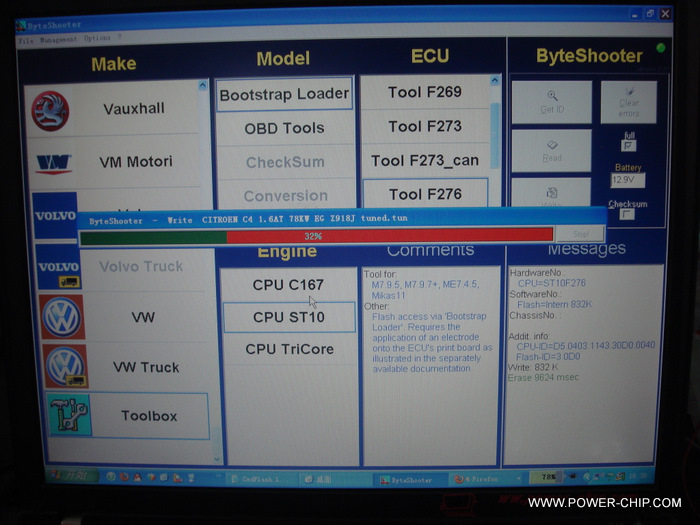Open the ? help menu
The height and width of the screenshot is (525, 700).
tap(120, 38)
